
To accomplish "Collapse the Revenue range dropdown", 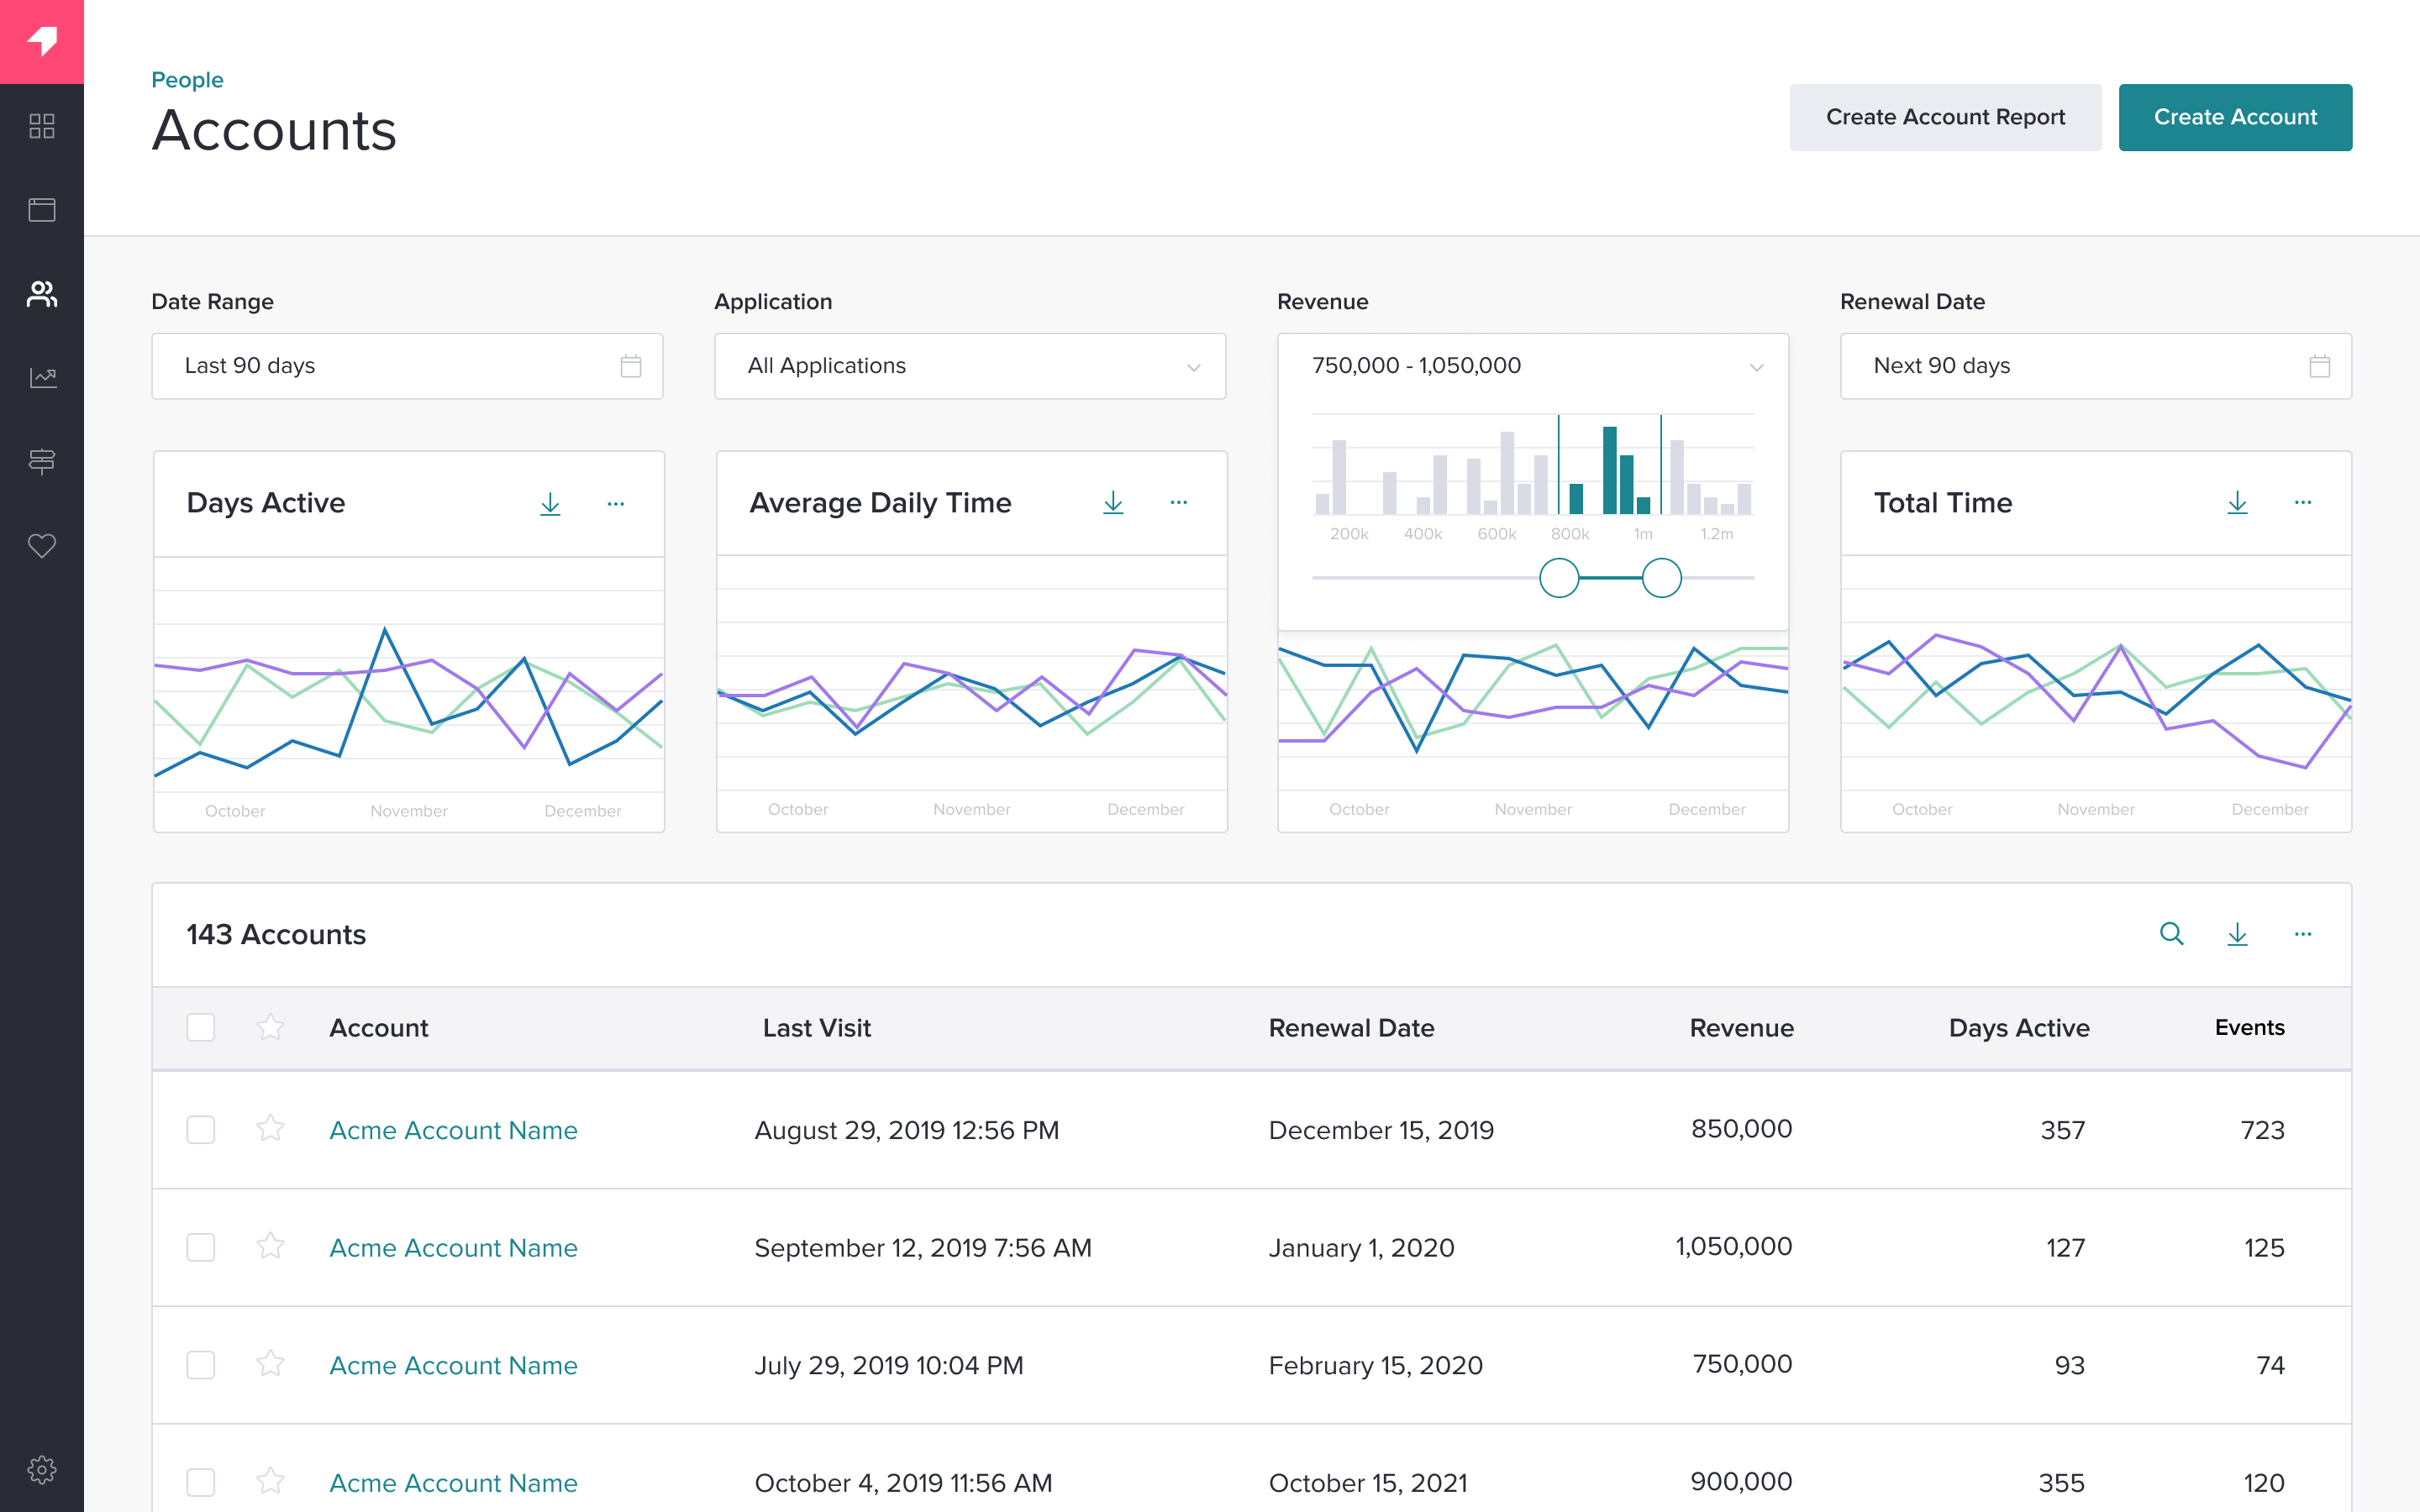I will pyautogui.click(x=1756, y=367).
